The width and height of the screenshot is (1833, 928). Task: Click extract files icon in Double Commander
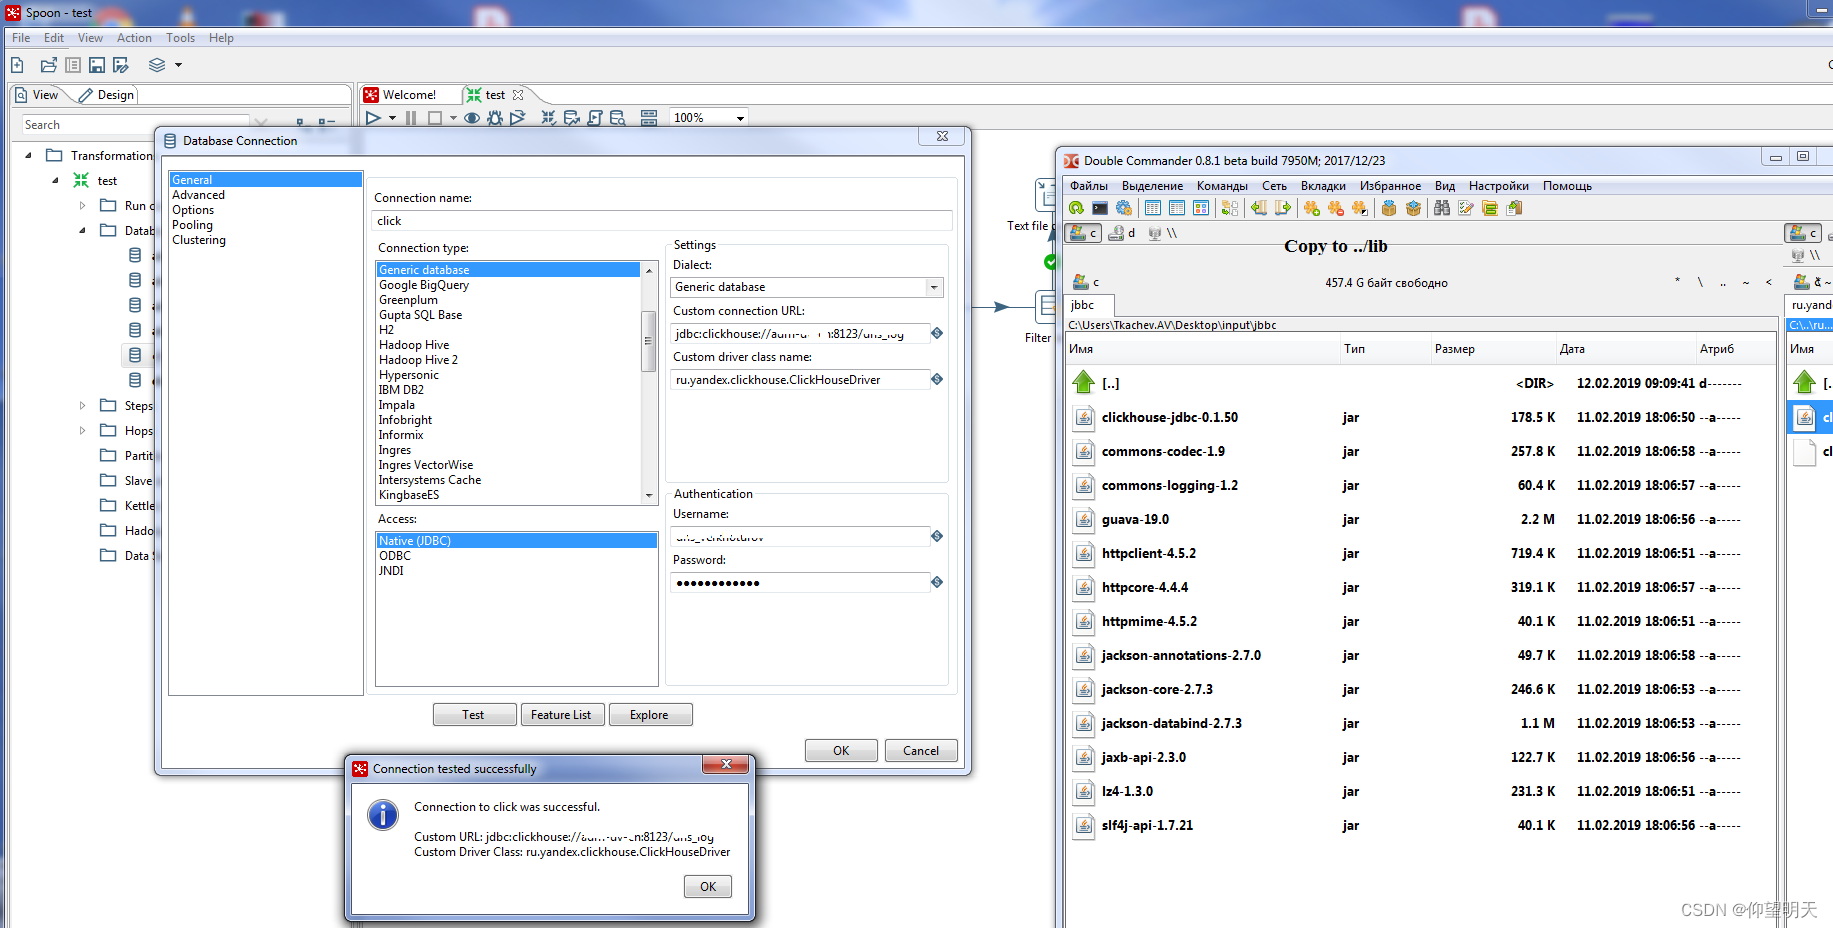[x=1413, y=208]
